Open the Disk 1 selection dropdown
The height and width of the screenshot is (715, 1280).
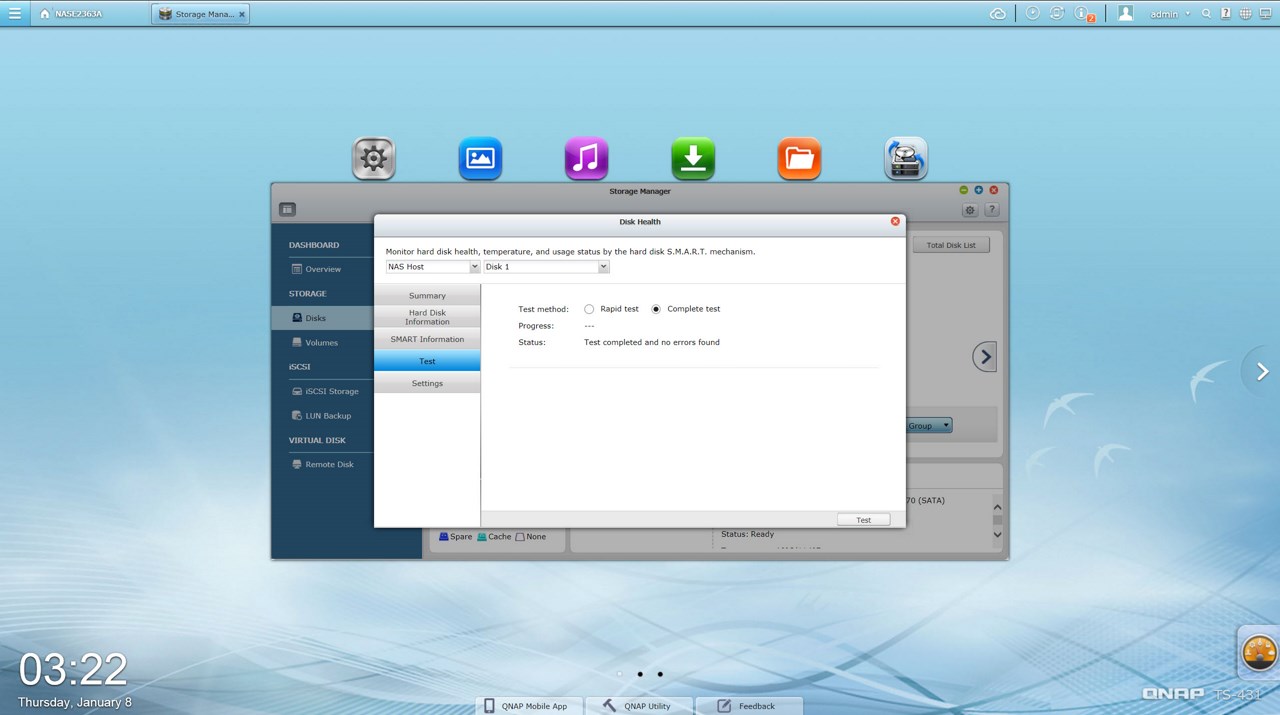[546, 267]
